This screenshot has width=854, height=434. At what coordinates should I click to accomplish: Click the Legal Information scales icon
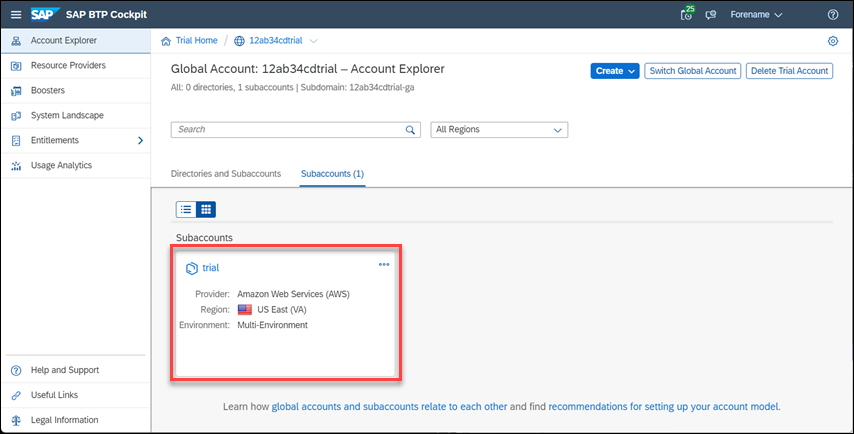pos(16,420)
